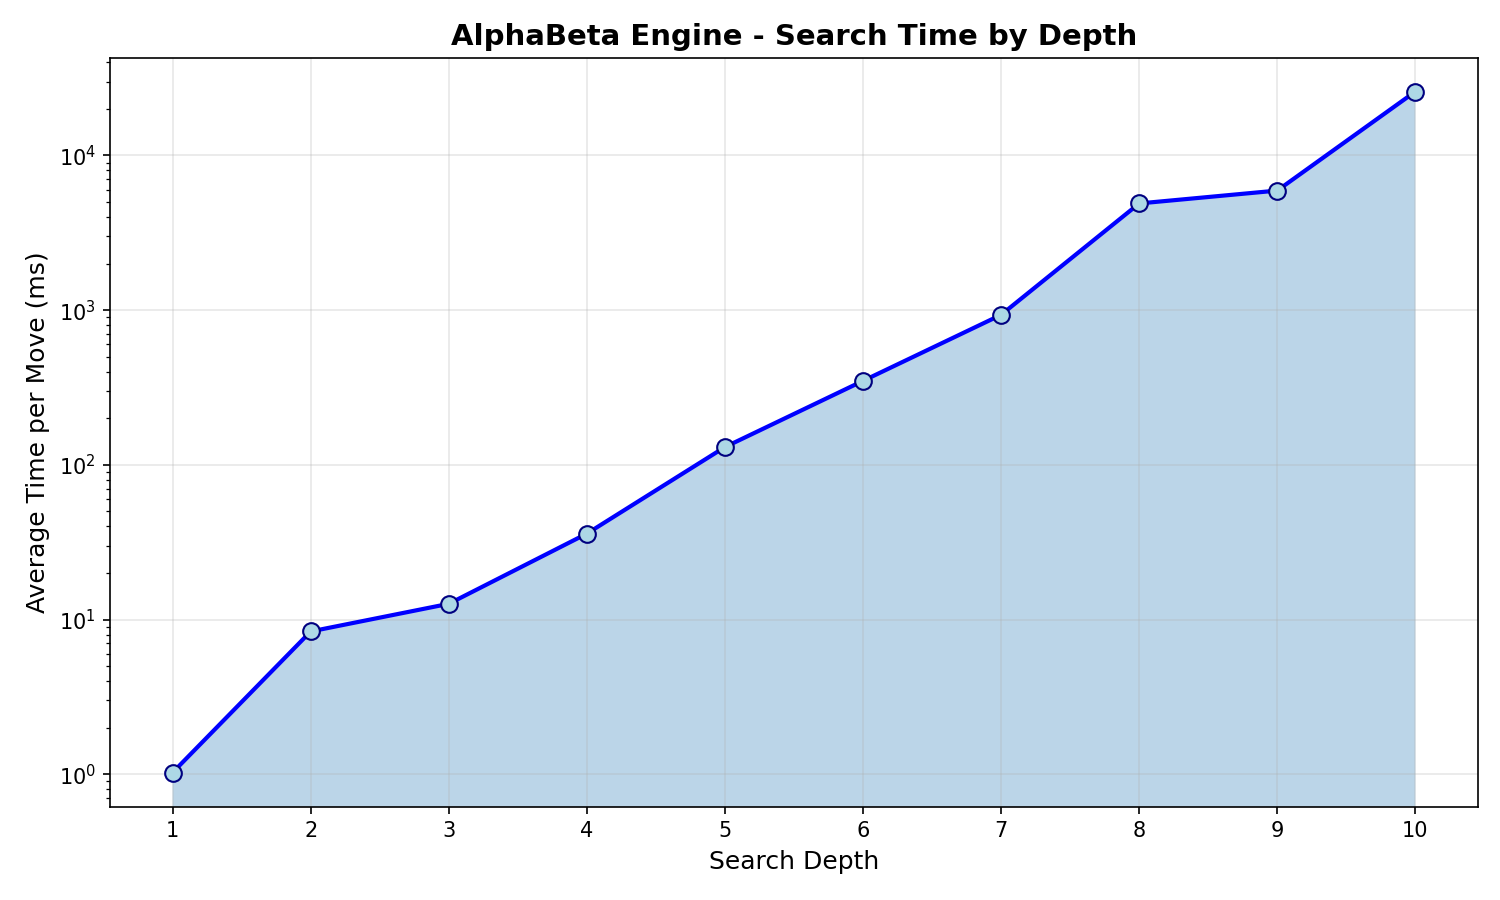
Task: Click the data point at depth 1
Action: 173,773
